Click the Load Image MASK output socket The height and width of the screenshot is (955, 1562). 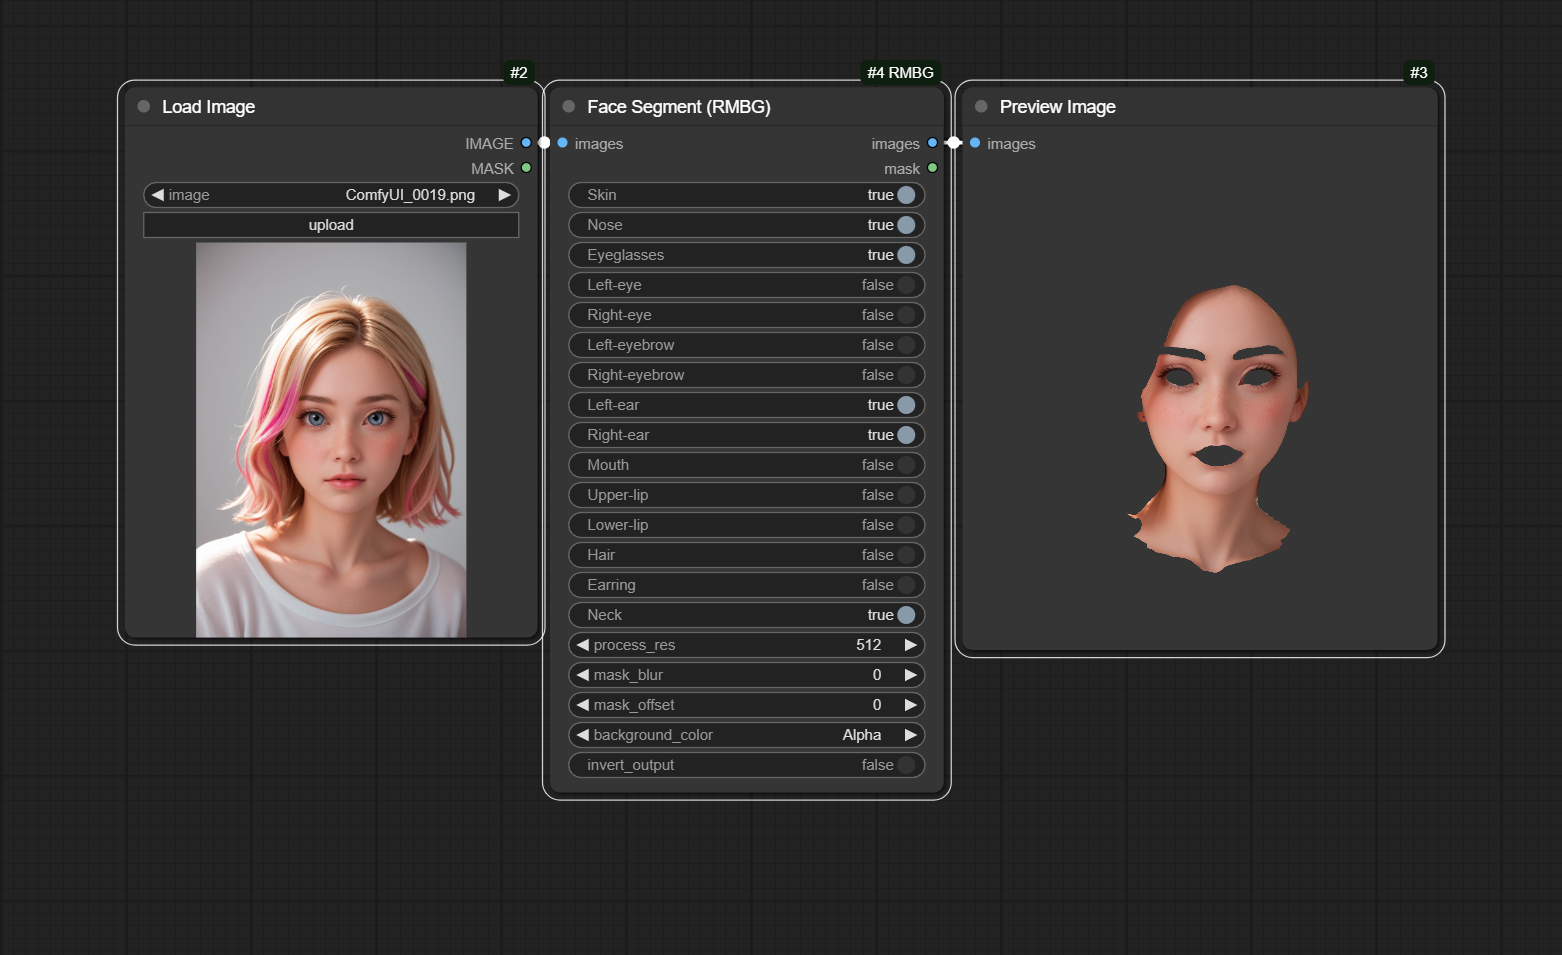(x=526, y=168)
